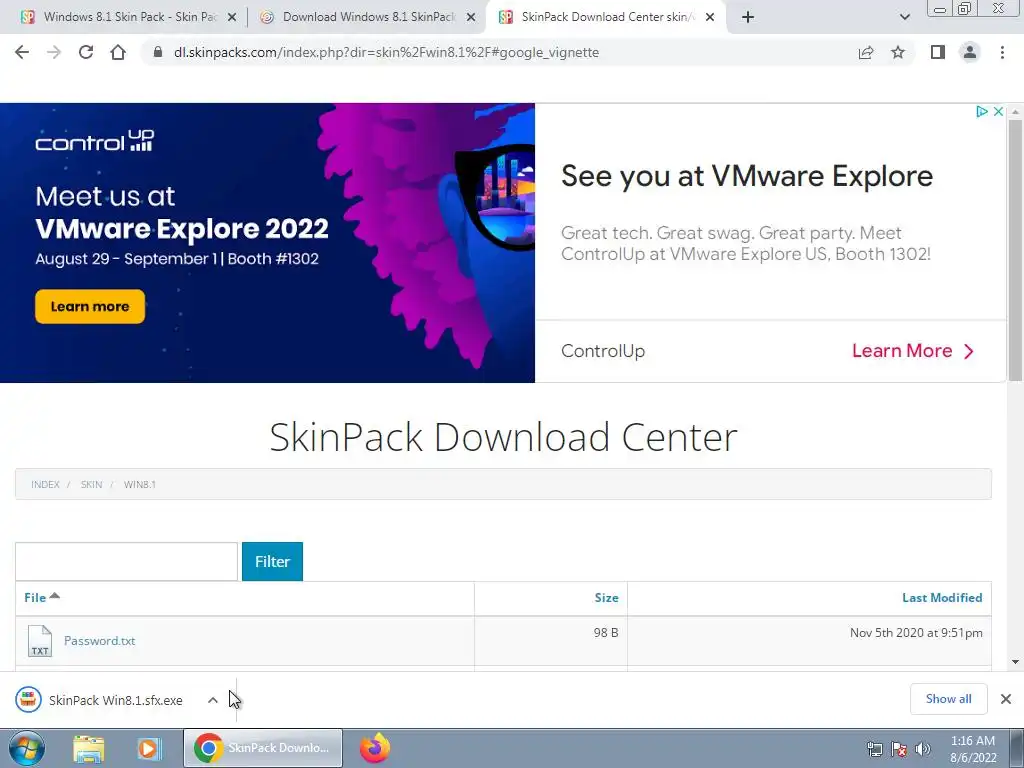This screenshot has width=1024, height=768.
Task: Bookmark this page with the star
Action: pyautogui.click(x=898, y=52)
